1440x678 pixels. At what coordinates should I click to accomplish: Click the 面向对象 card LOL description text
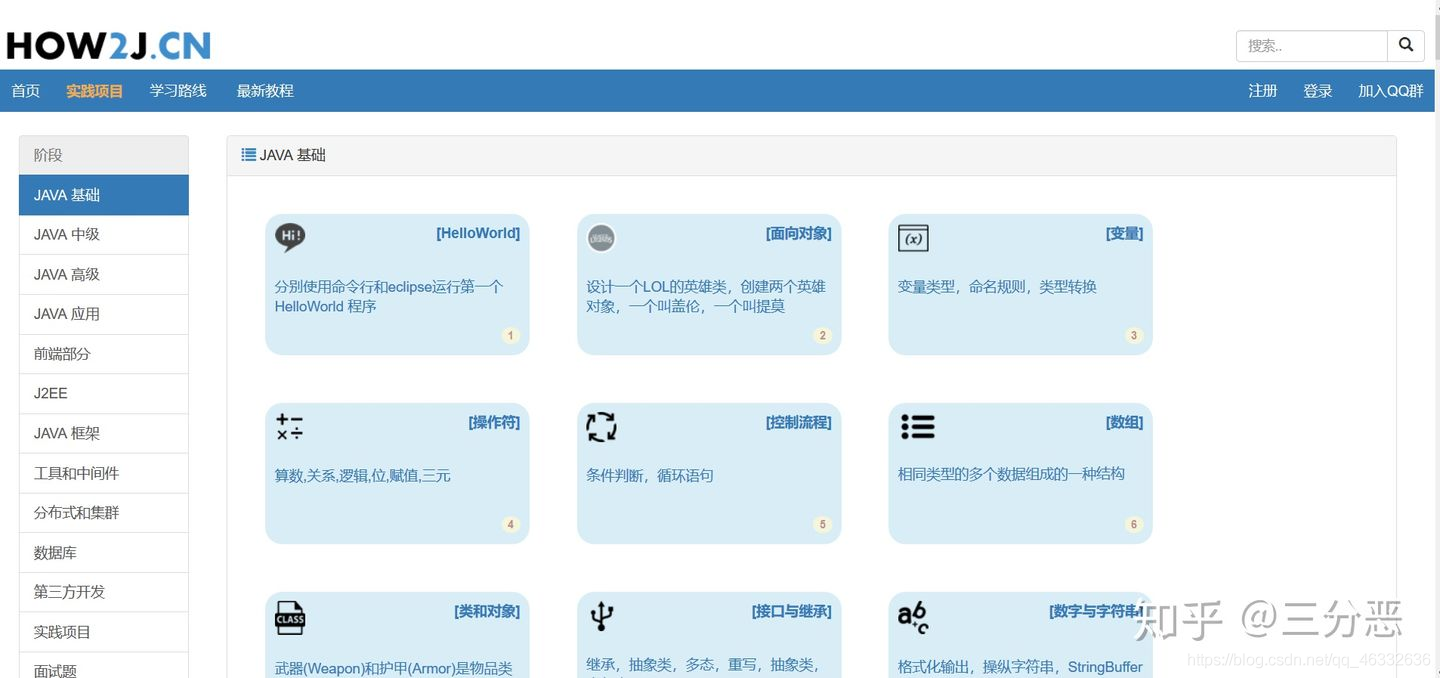(x=706, y=297)
